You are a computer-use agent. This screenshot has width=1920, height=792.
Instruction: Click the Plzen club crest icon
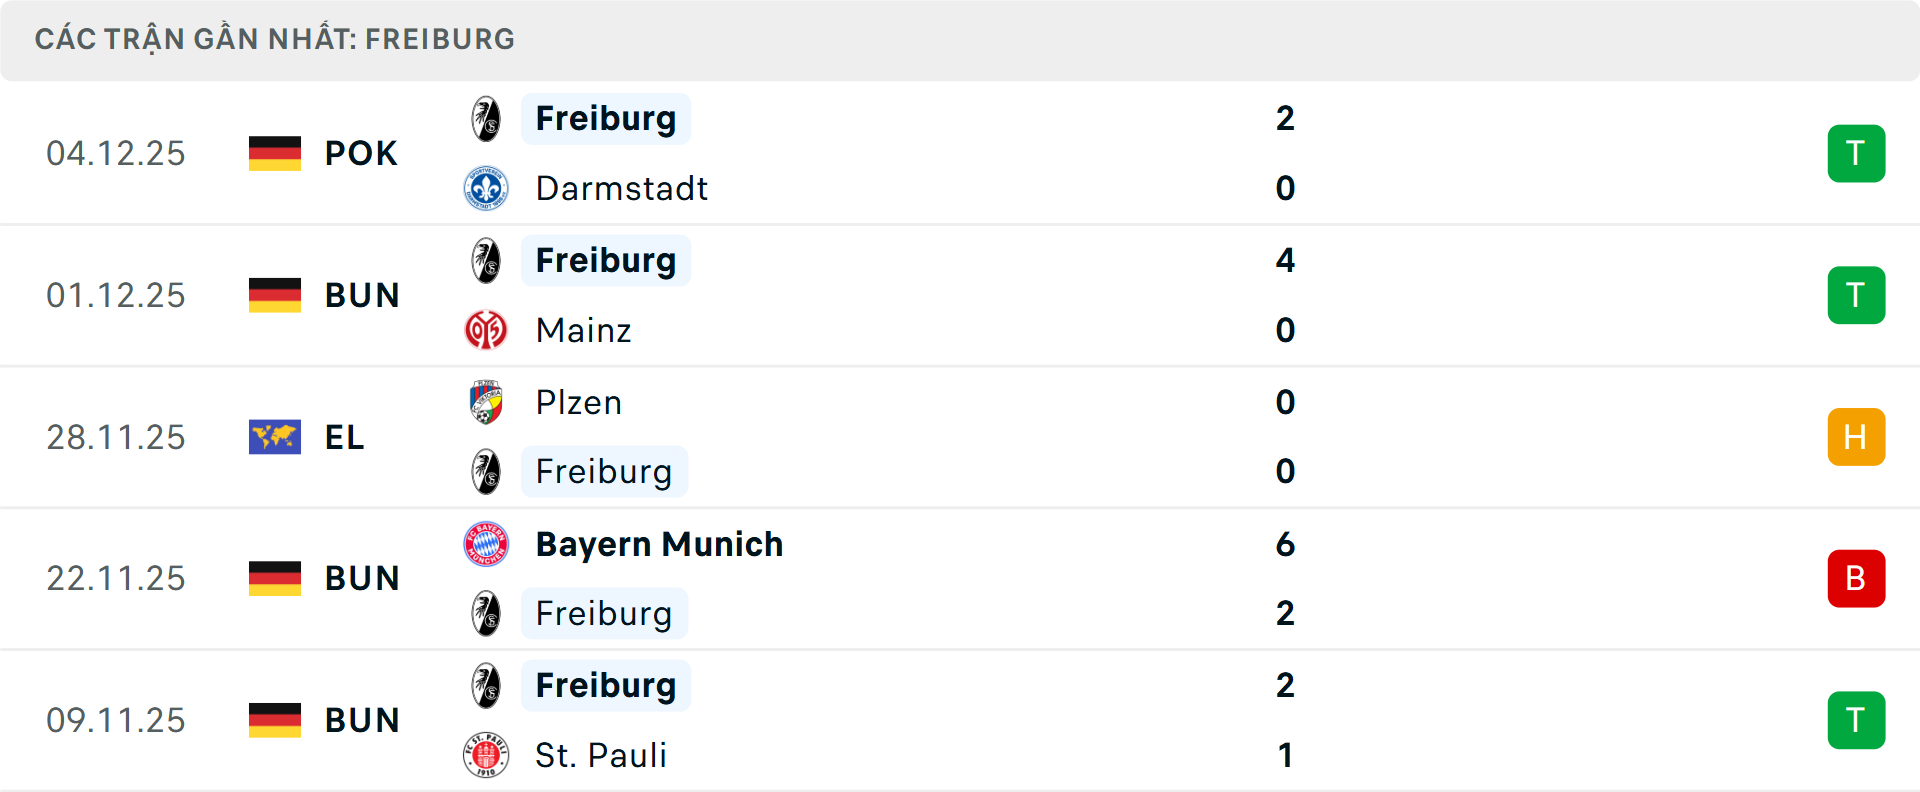(x=486, y=402)
